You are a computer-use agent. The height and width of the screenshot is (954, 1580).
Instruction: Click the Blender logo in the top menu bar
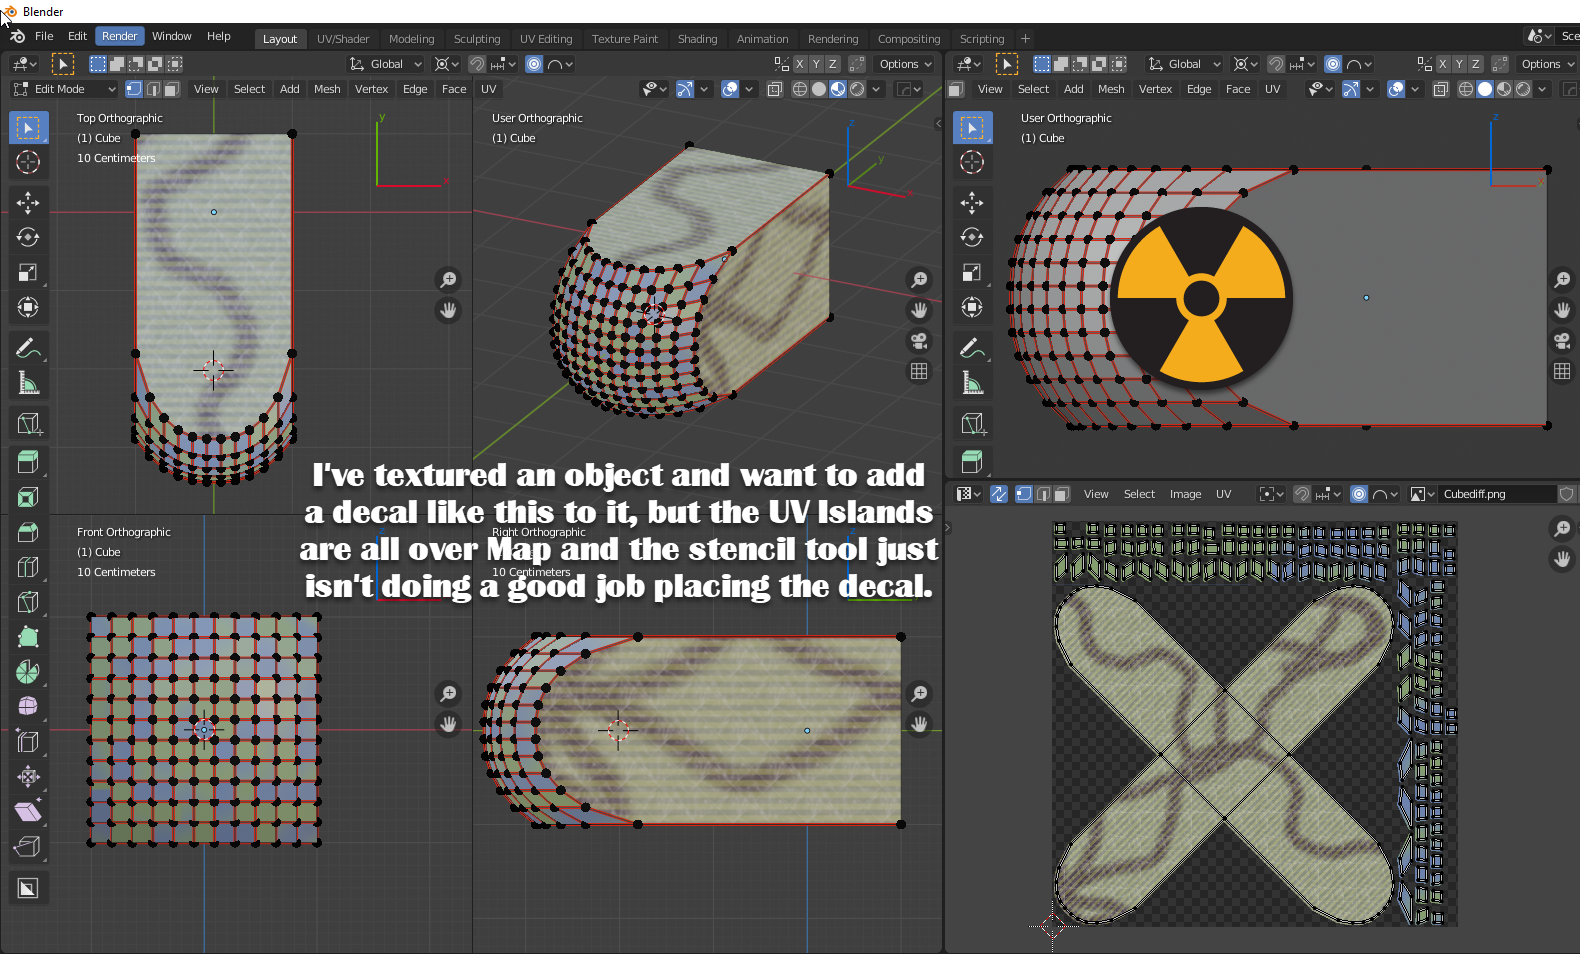[x=17, y=37]
